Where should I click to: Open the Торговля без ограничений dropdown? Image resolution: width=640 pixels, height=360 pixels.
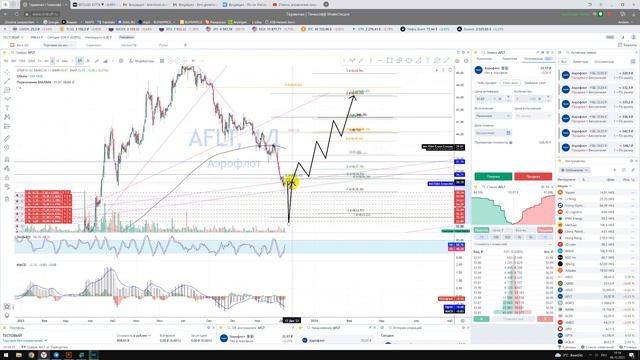[24, 340]
